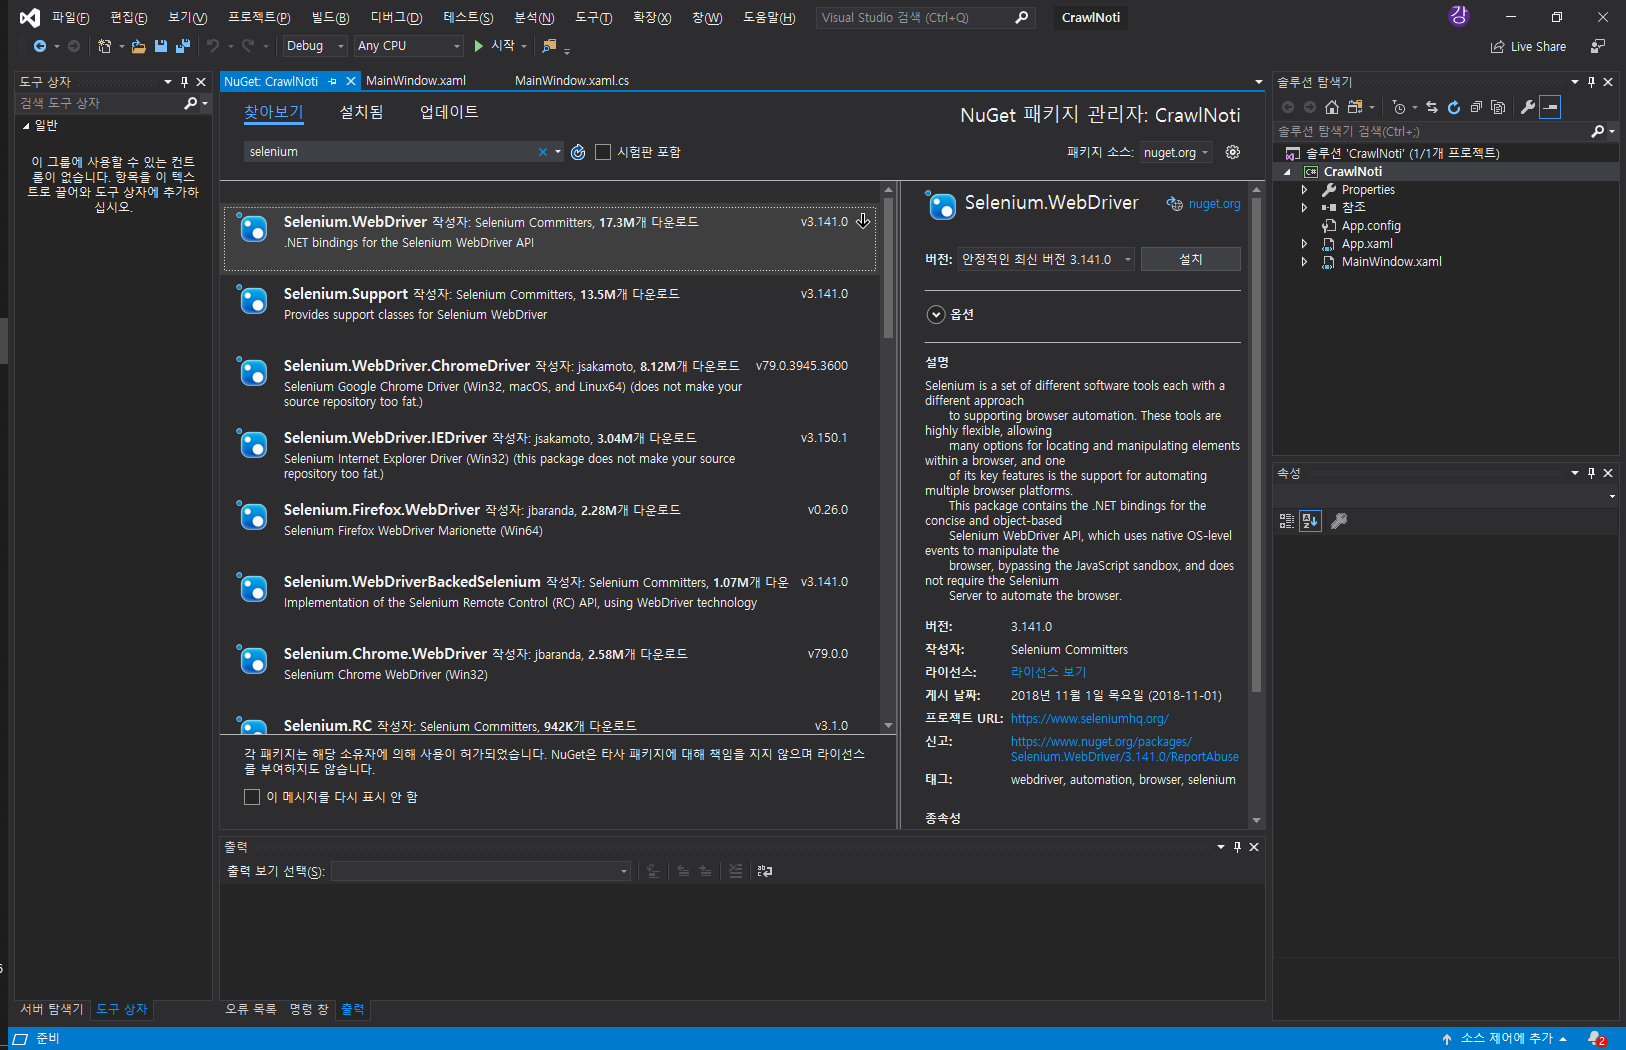Image resolution: width=1626 pixels, height=1050 pixels.
Task: Switch to the MainWindow.xaml tab
Action: [416, 81]
